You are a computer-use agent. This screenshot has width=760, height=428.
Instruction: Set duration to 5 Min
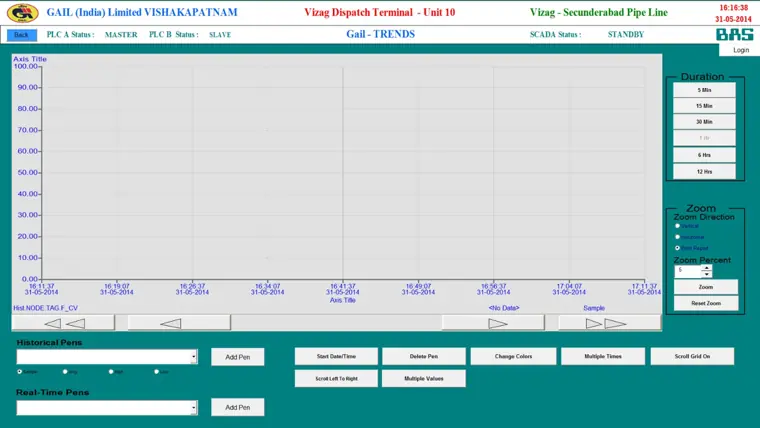(x=704, y=90)
